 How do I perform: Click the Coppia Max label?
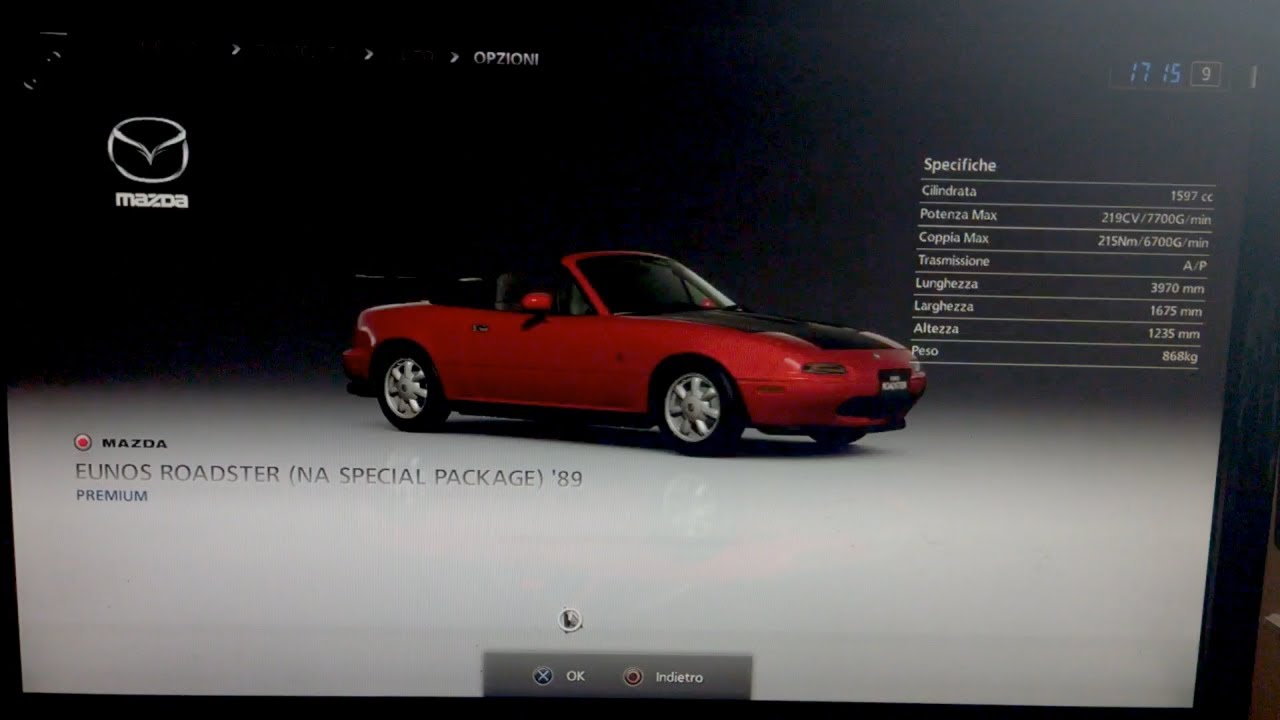[x=954, y=238]
